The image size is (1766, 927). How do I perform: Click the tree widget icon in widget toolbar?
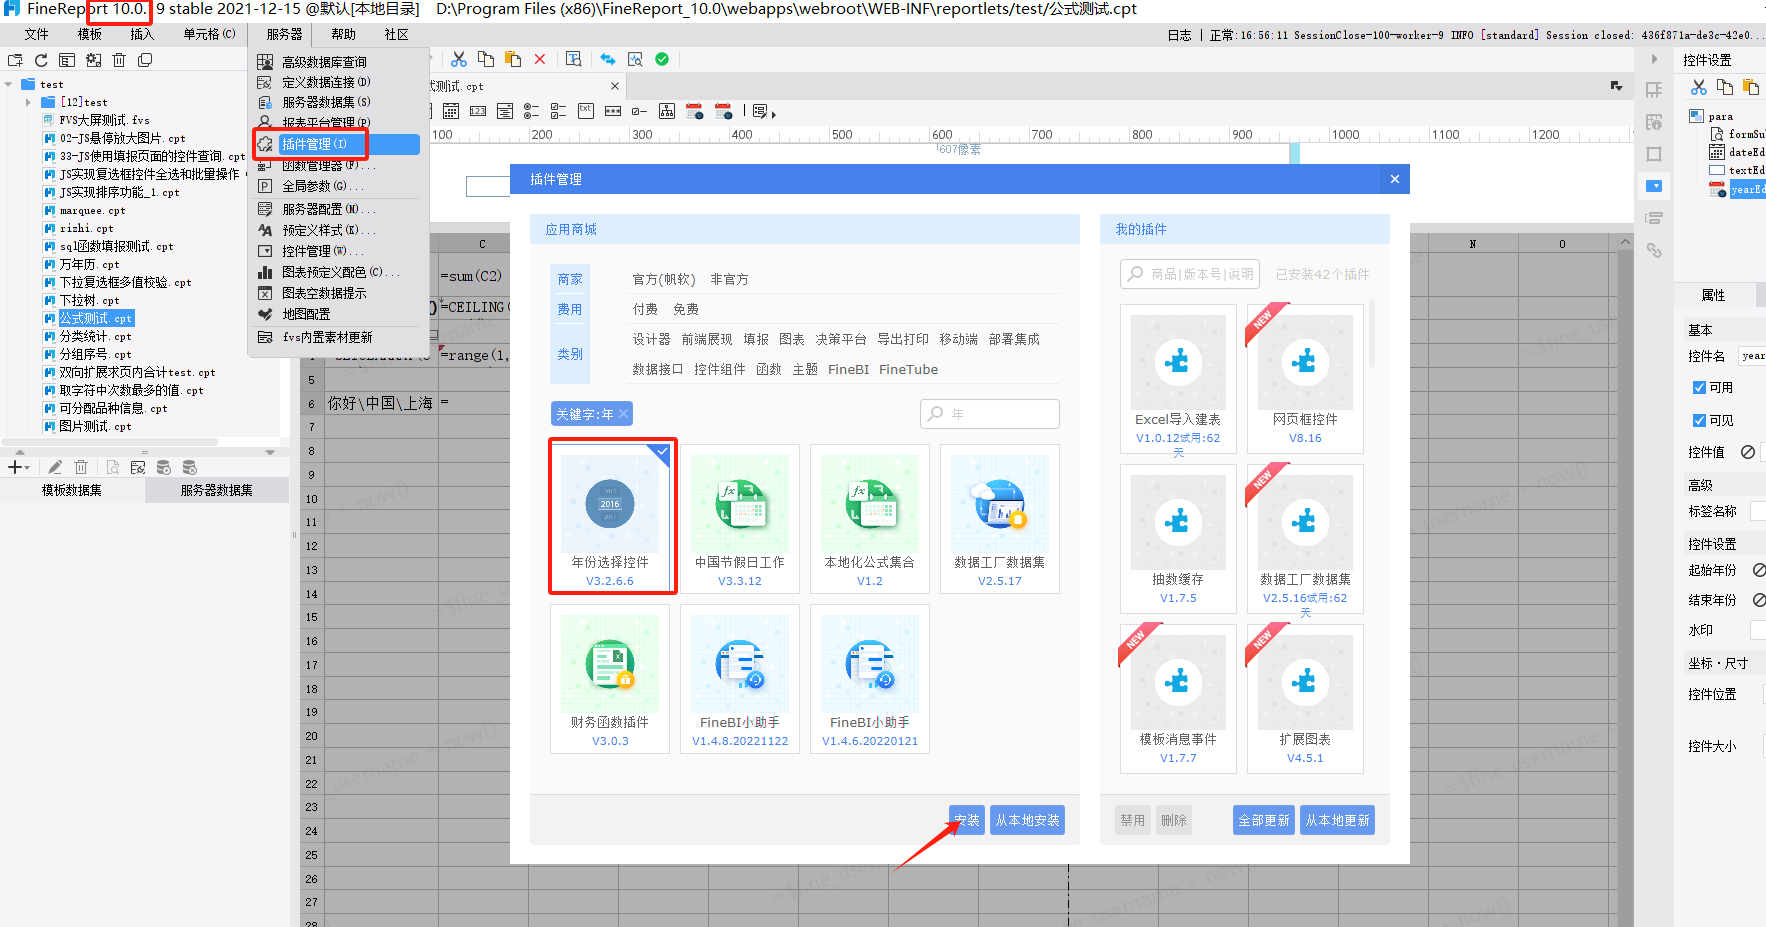pos(667,111)
